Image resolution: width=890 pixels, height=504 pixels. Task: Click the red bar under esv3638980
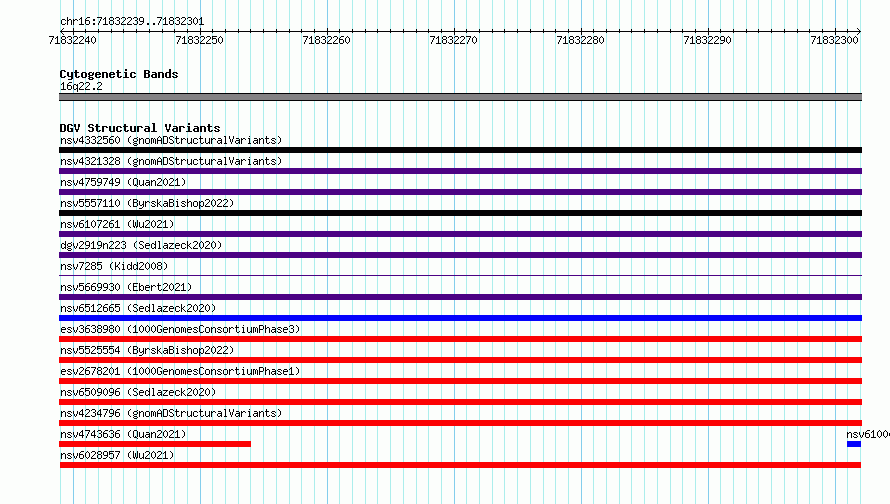point(460,339)
